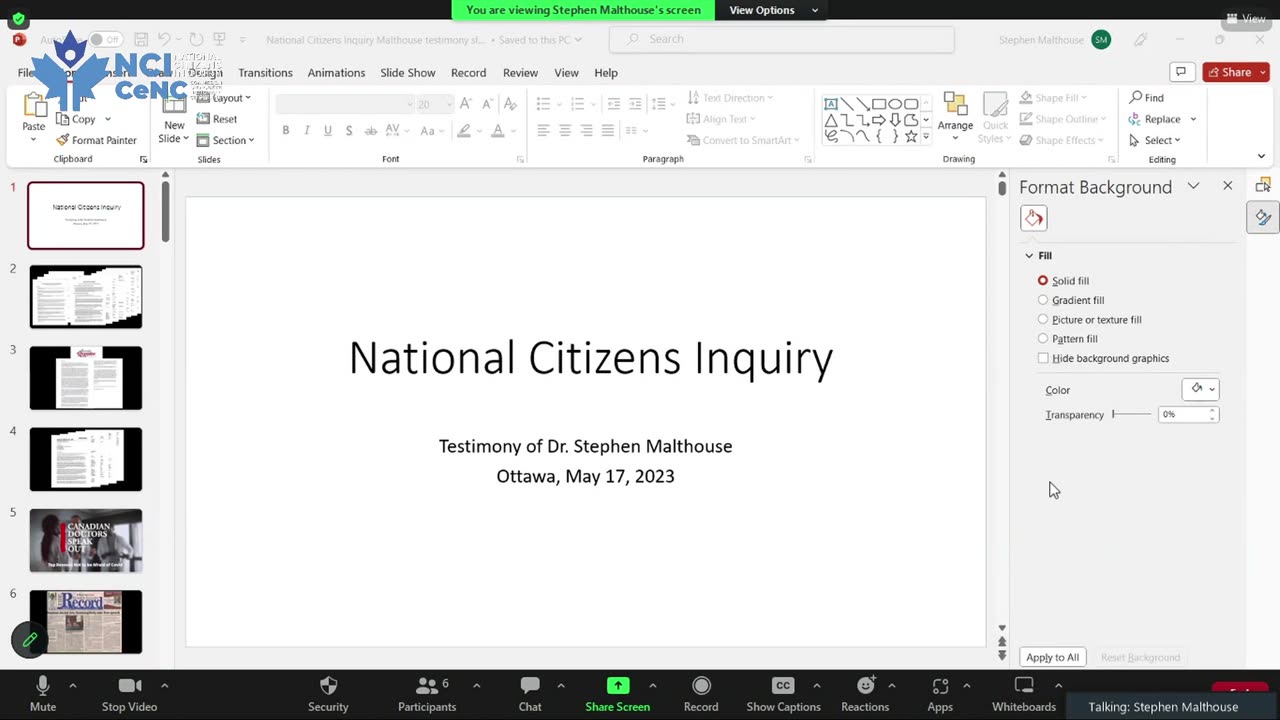
Task: Click the Center alignment icon
Action: pyautogui.click(x=565, y=131)
